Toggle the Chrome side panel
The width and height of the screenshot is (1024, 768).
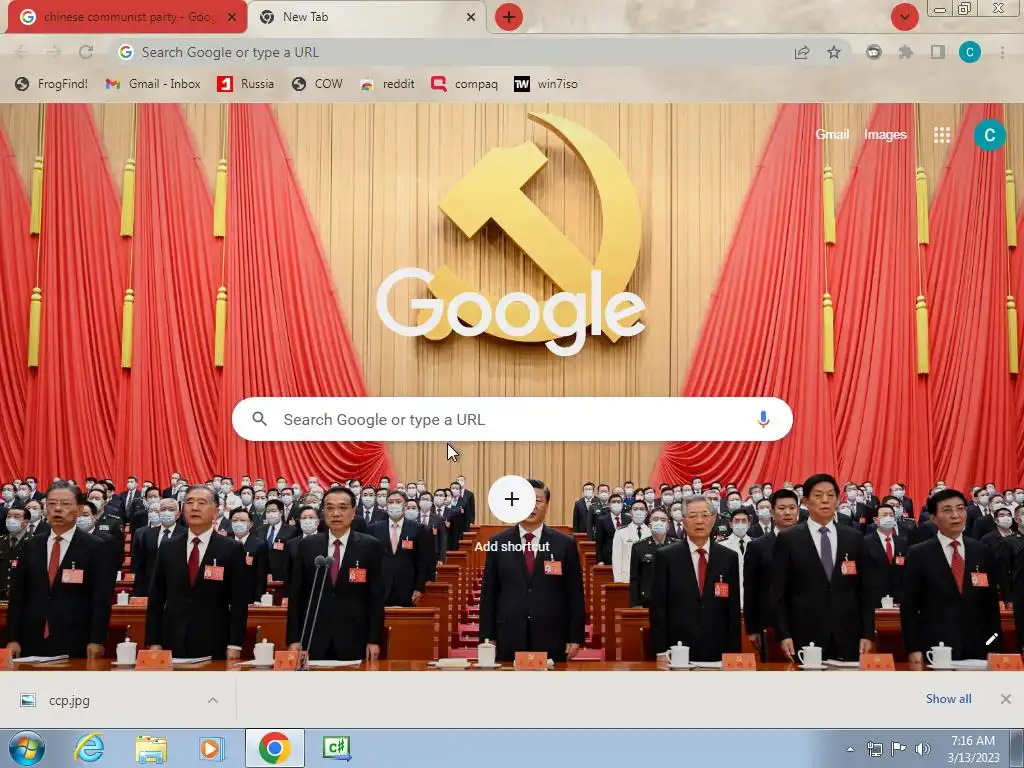click(x=938, y=52)
